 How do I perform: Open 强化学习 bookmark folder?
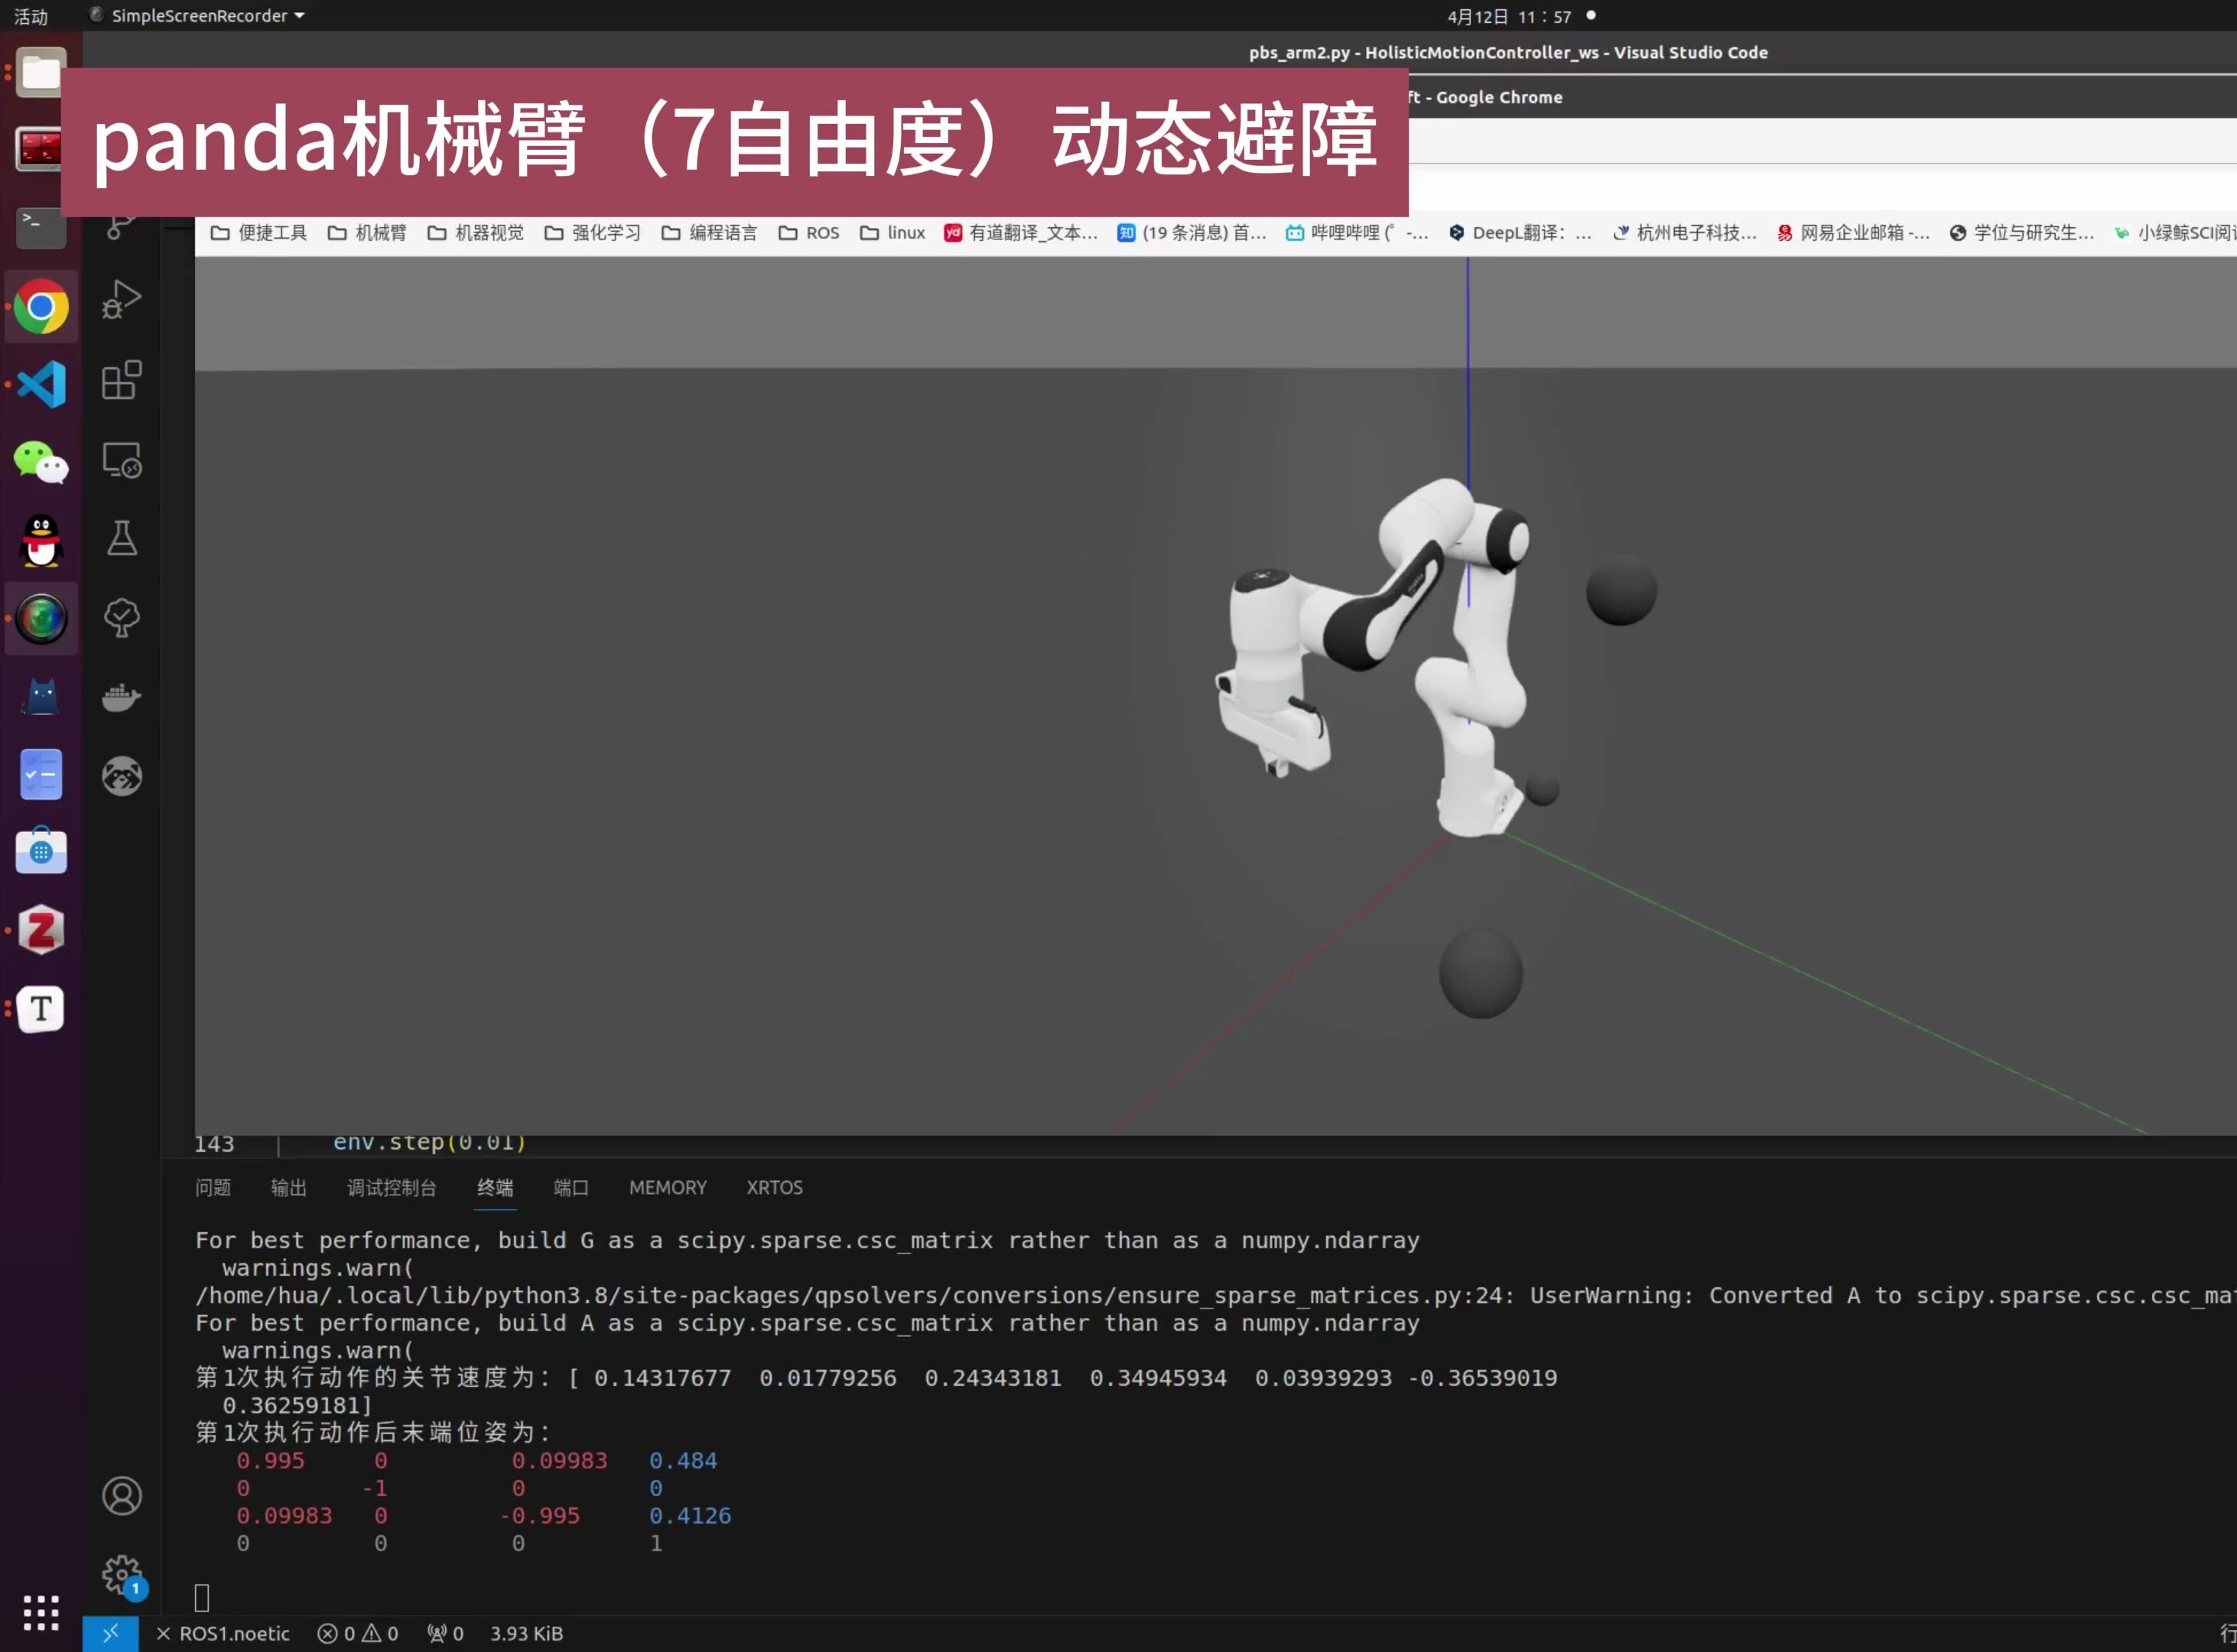[x=592, y=233]
